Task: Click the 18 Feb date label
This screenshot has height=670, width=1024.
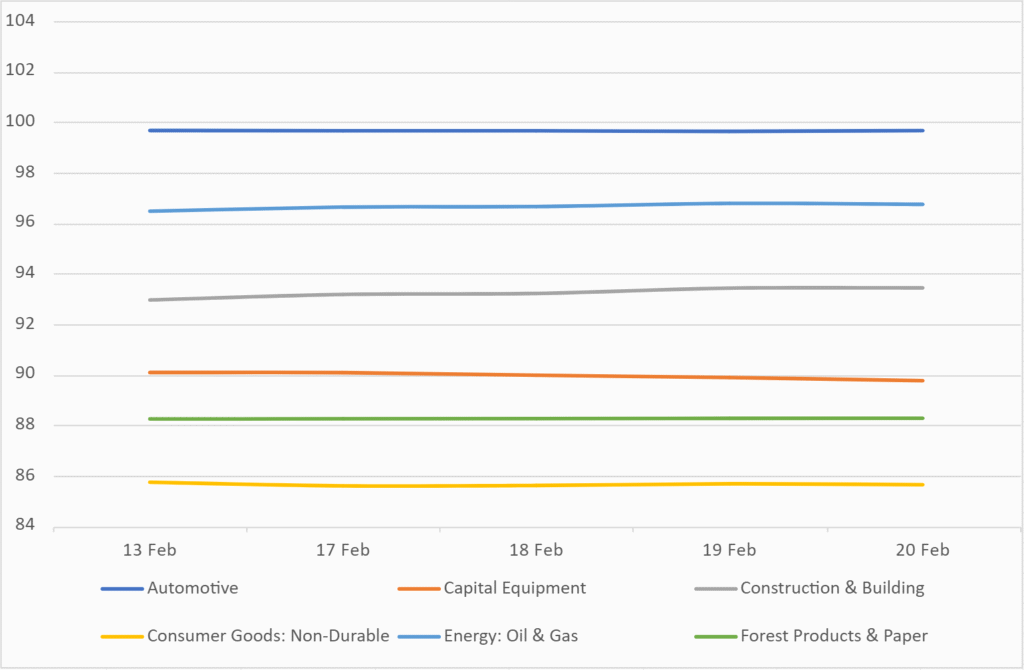Action: click(535, 550)
